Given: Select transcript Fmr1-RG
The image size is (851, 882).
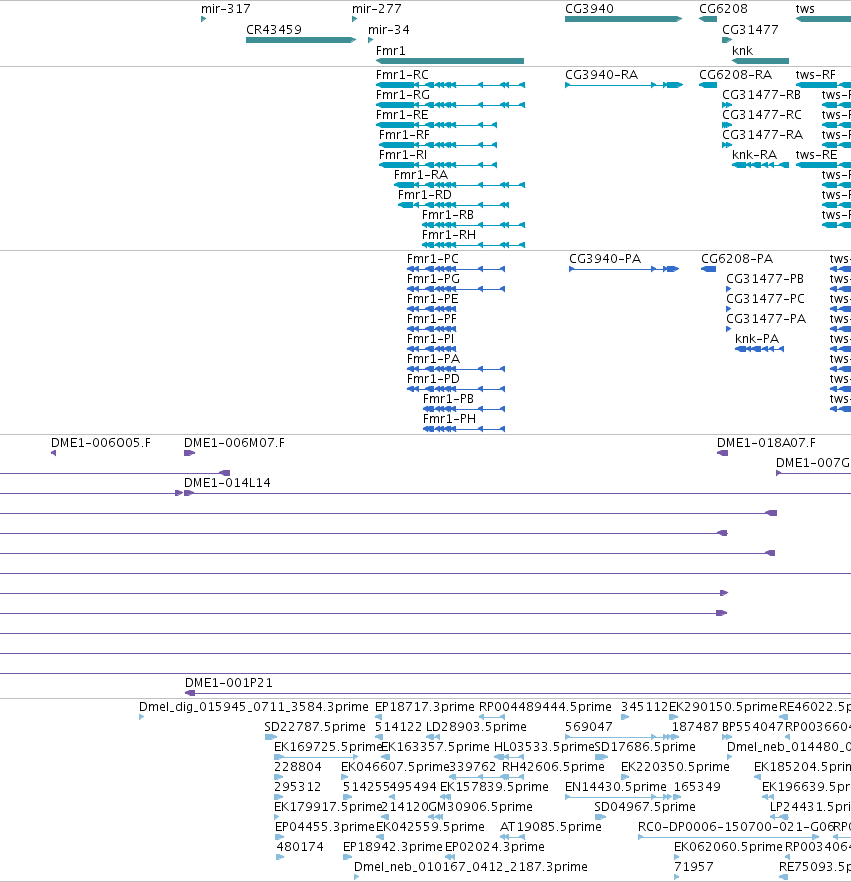Looking at the screenshot, I should point(450,105).
